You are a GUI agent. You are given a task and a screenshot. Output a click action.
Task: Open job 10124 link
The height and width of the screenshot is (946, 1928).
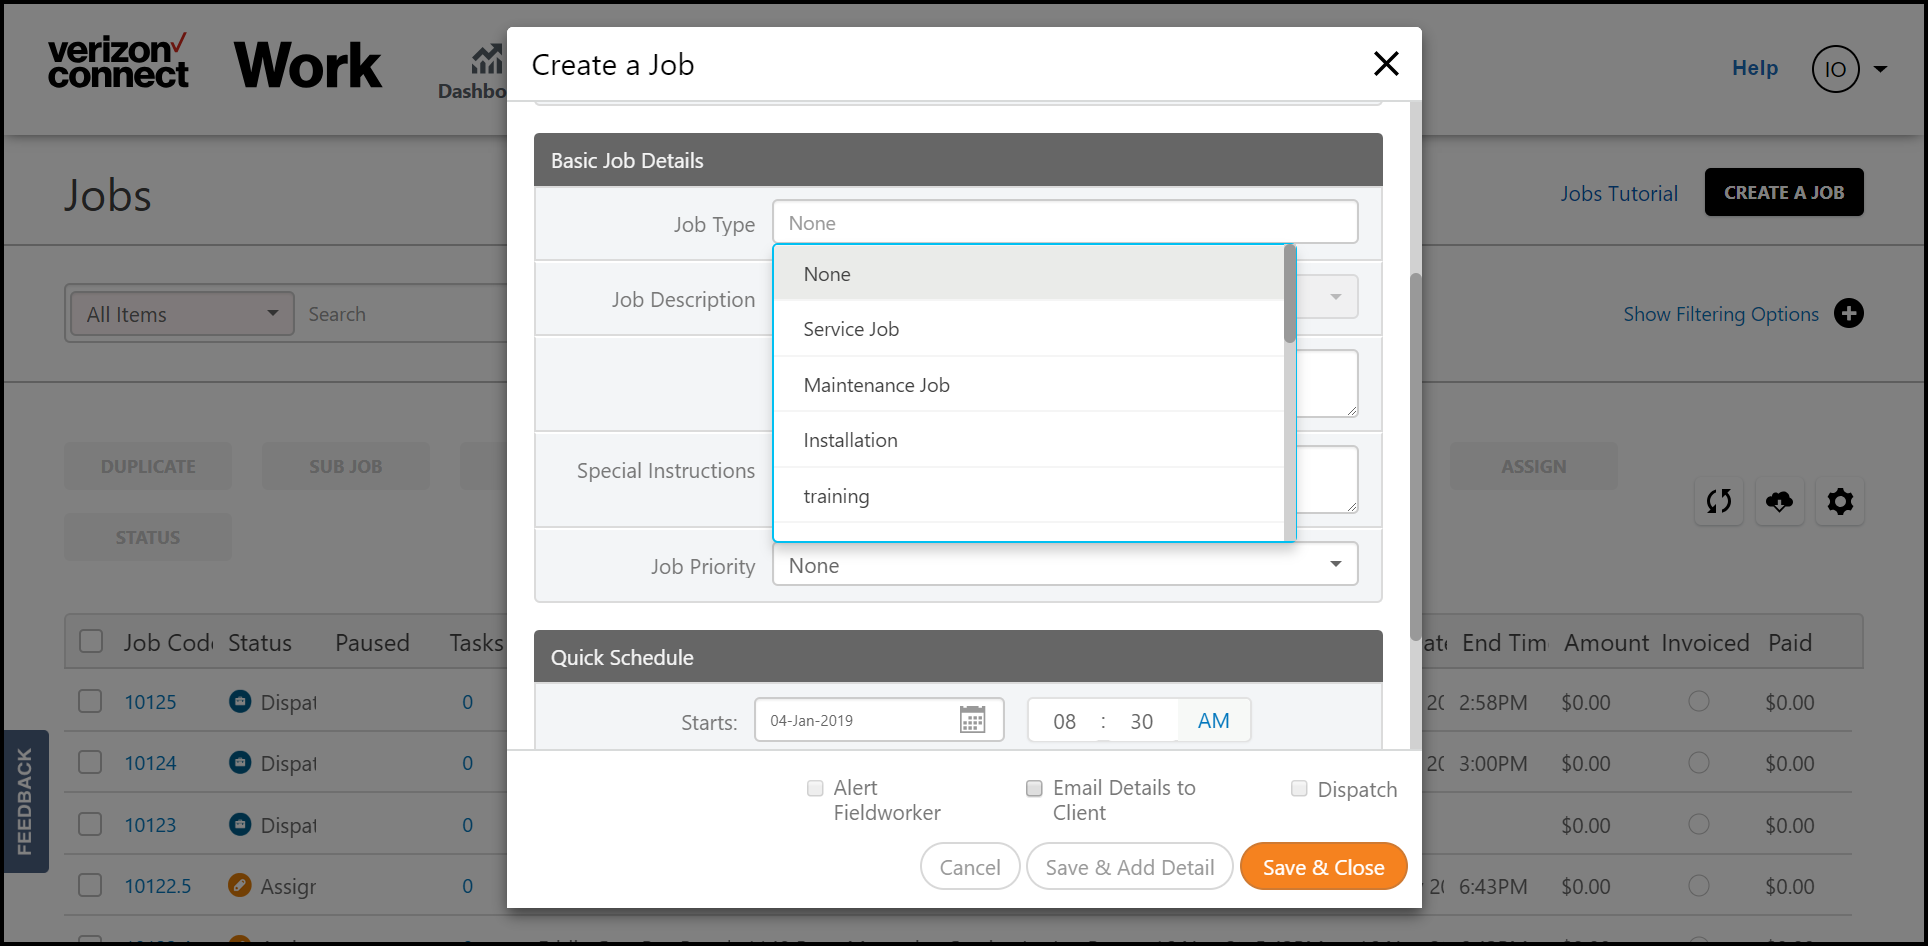[150, 763]
